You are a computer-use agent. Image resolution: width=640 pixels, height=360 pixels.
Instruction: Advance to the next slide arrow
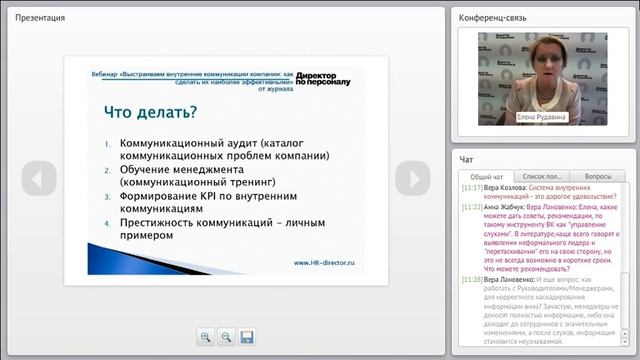[x=413, y=178]
